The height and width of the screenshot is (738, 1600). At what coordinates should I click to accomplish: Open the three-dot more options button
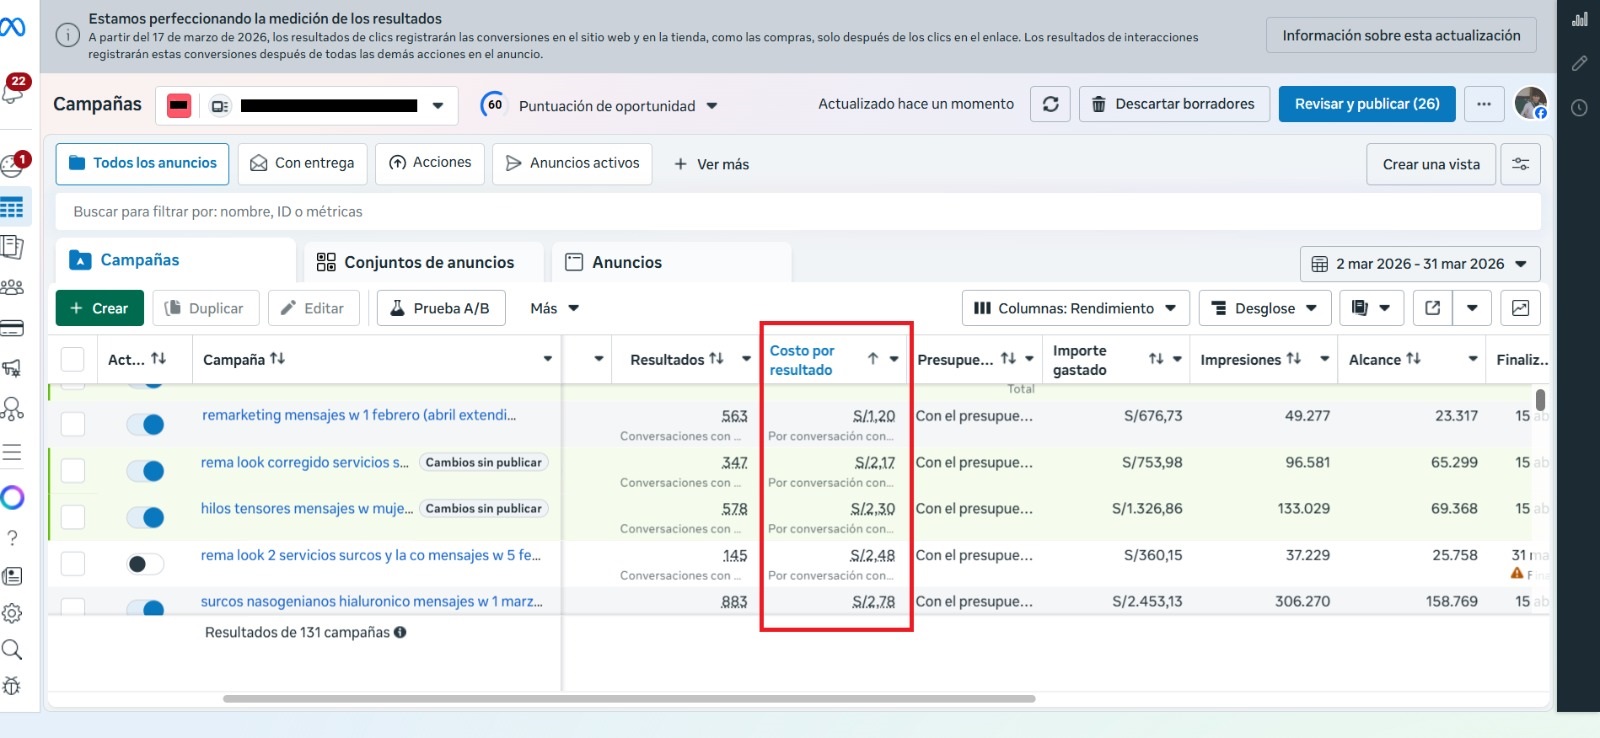click(x=1484, y=104)
